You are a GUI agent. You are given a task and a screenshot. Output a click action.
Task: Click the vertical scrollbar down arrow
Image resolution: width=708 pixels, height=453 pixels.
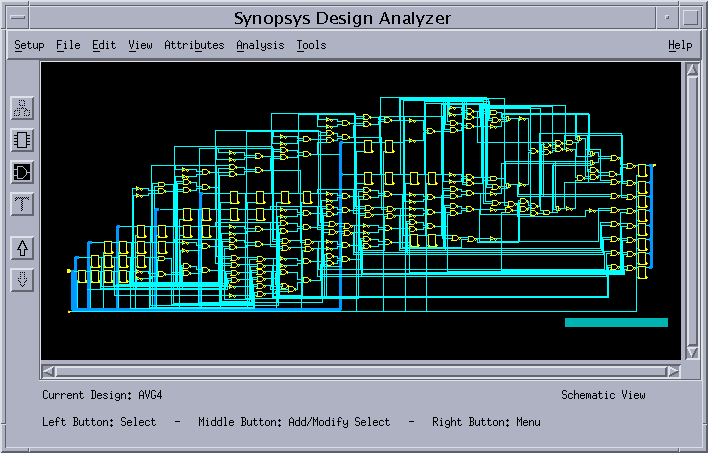(692, 353)
